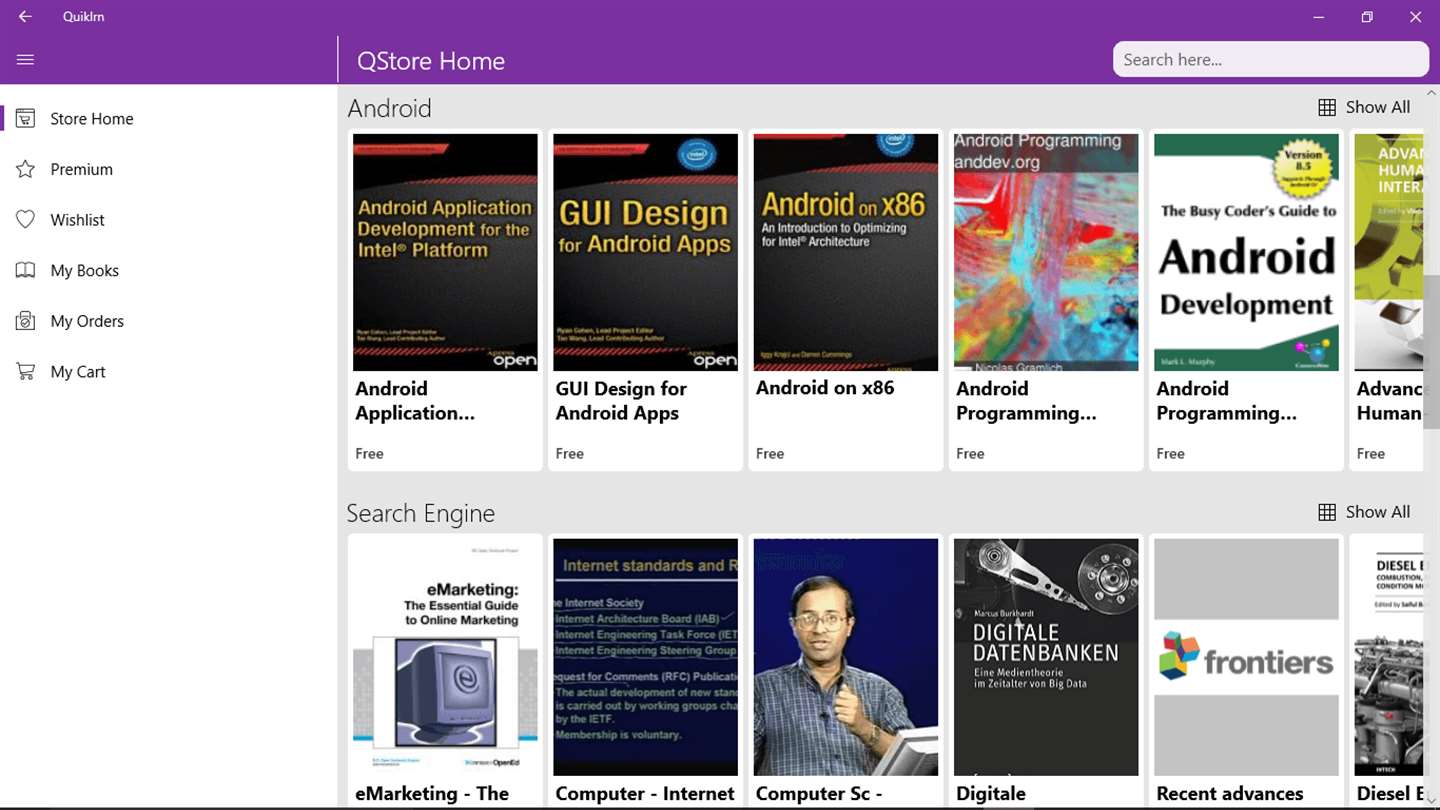The image size is (1440, 810).
Task: Click the Store Home storefront icon
Action: [x=25, y=118]
